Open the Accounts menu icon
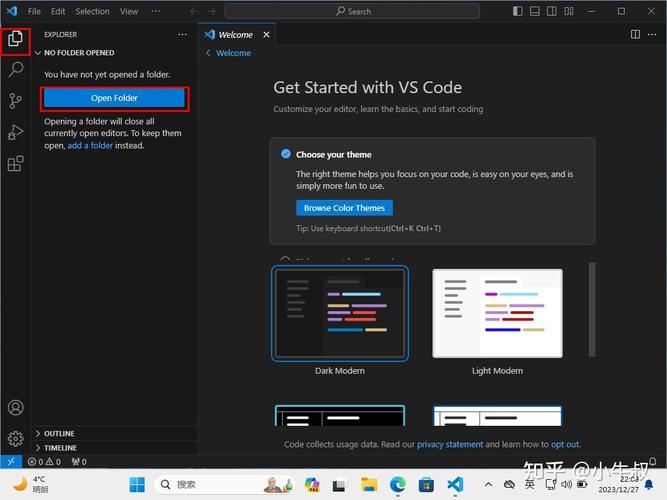 pyautogui.click(x=16, y=408)
